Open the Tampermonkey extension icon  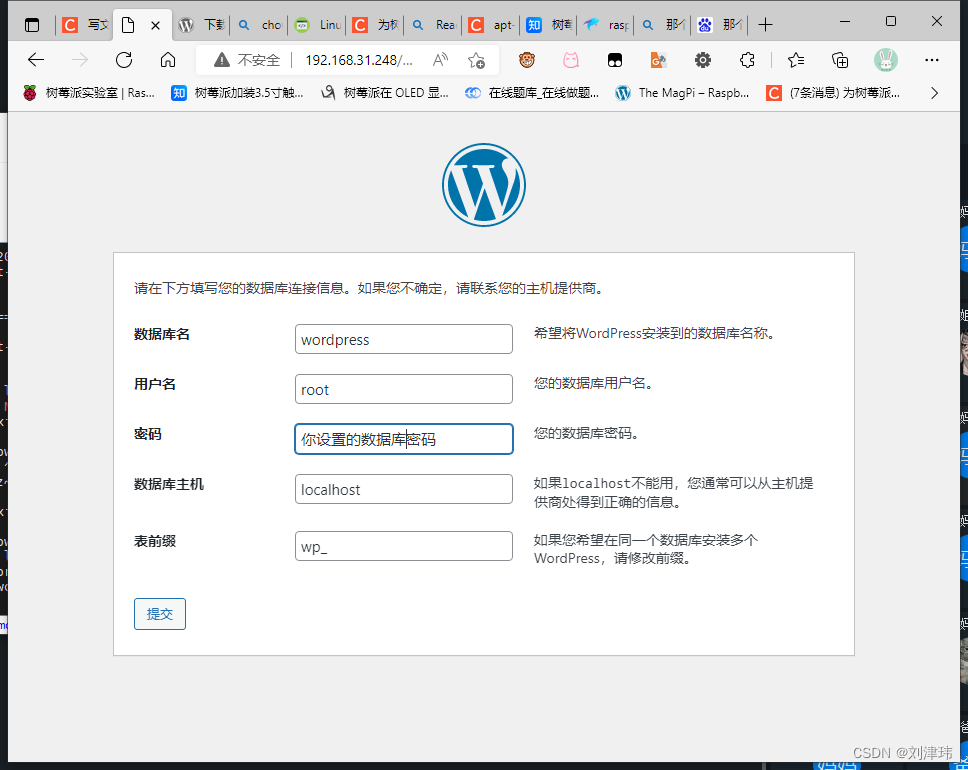pyautogui.click(x=527, y=60)
